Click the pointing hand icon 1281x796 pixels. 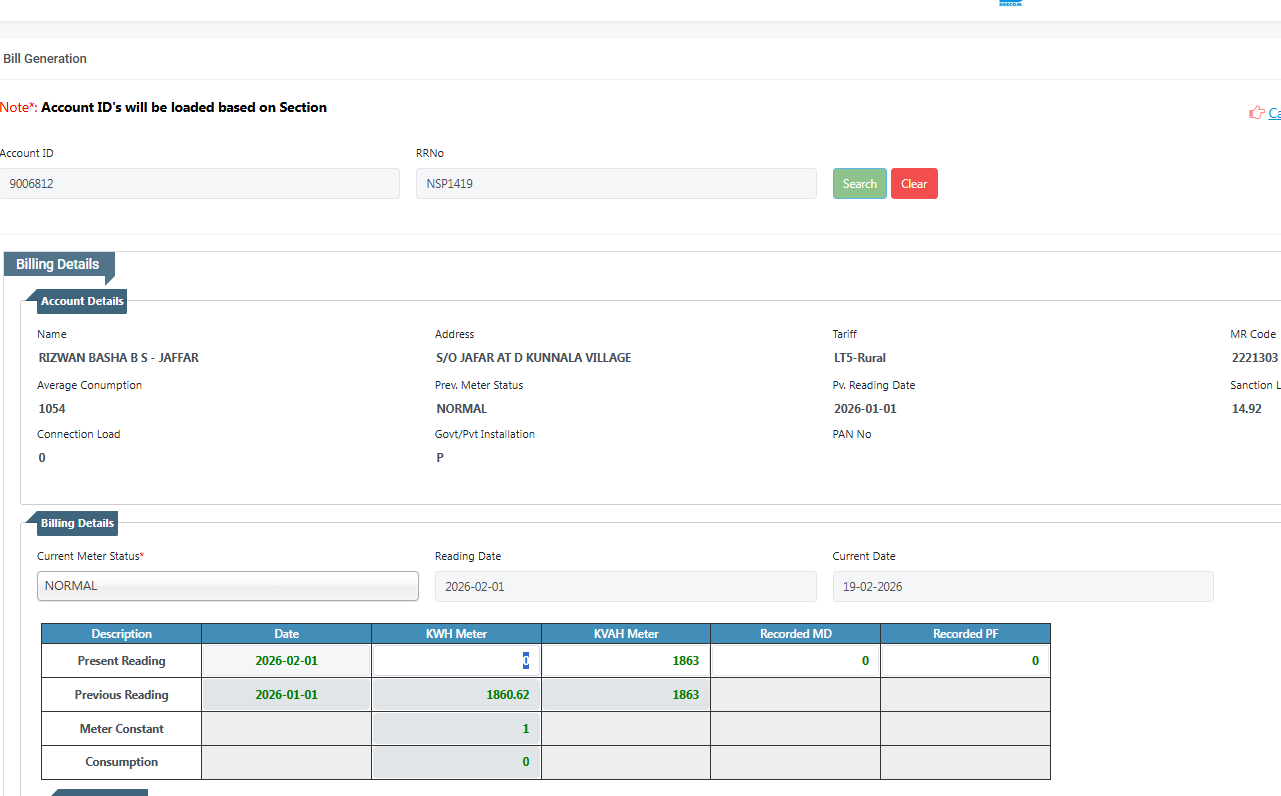(x=1257, y=113)
